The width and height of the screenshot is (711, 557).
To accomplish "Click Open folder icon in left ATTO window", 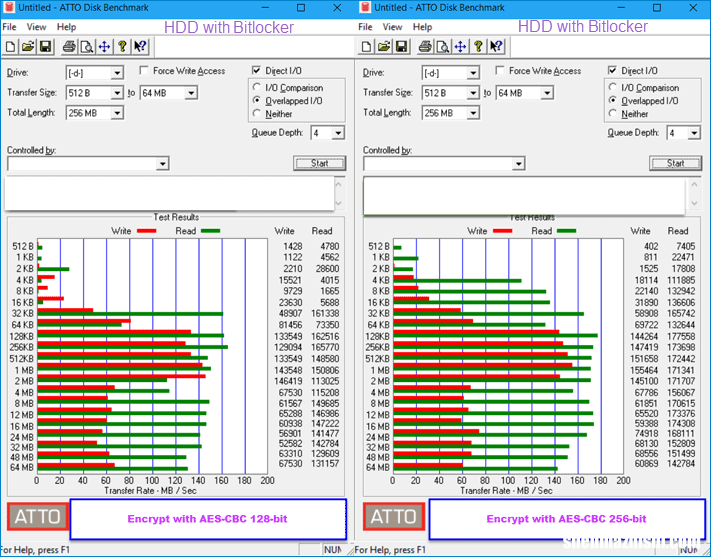I will pyautogui.click(x=28, y=46).
